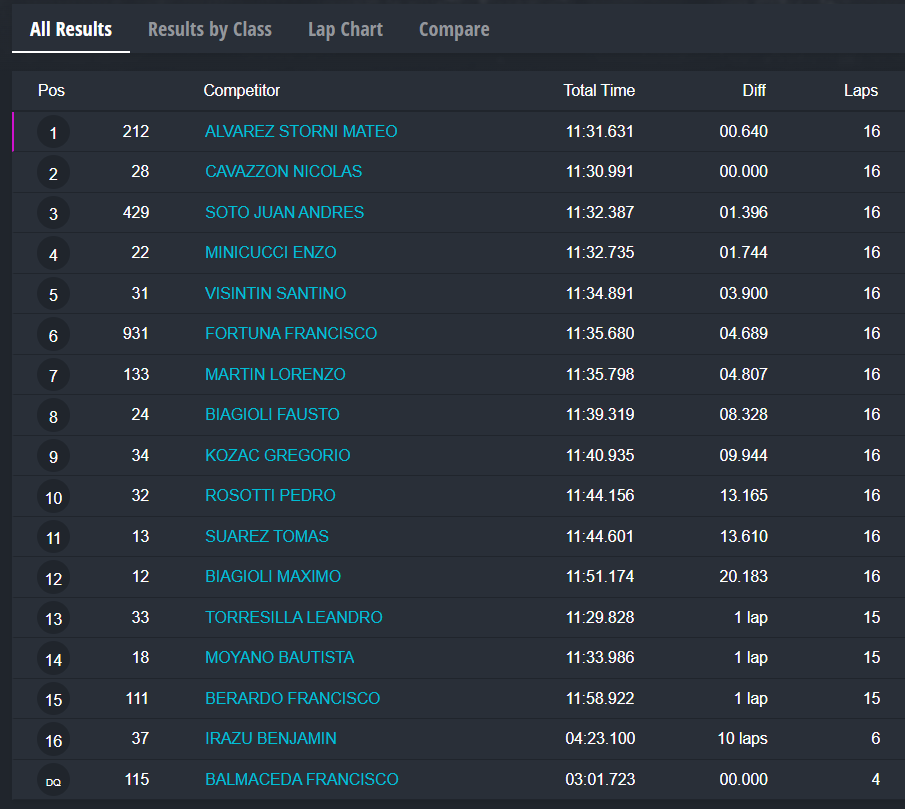Click the Laps column header
The width and height of the screenshot is (905, 809).
860,90
